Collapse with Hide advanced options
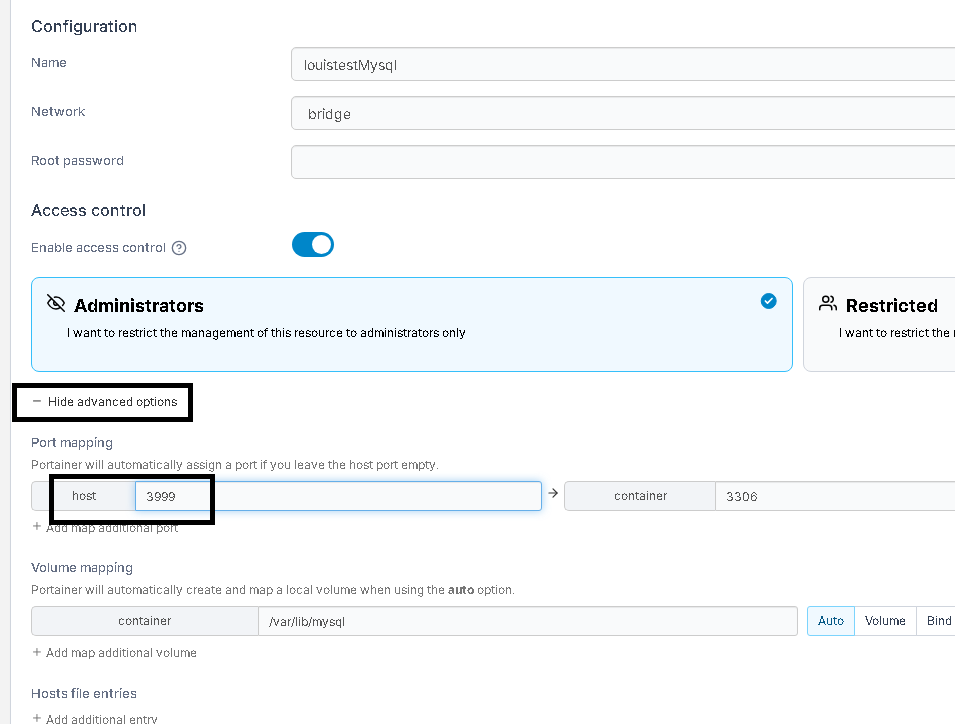 click(105, 402)
